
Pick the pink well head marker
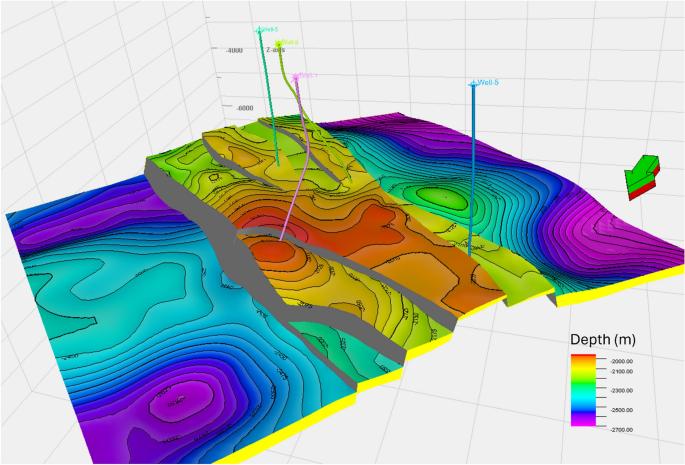297,77
